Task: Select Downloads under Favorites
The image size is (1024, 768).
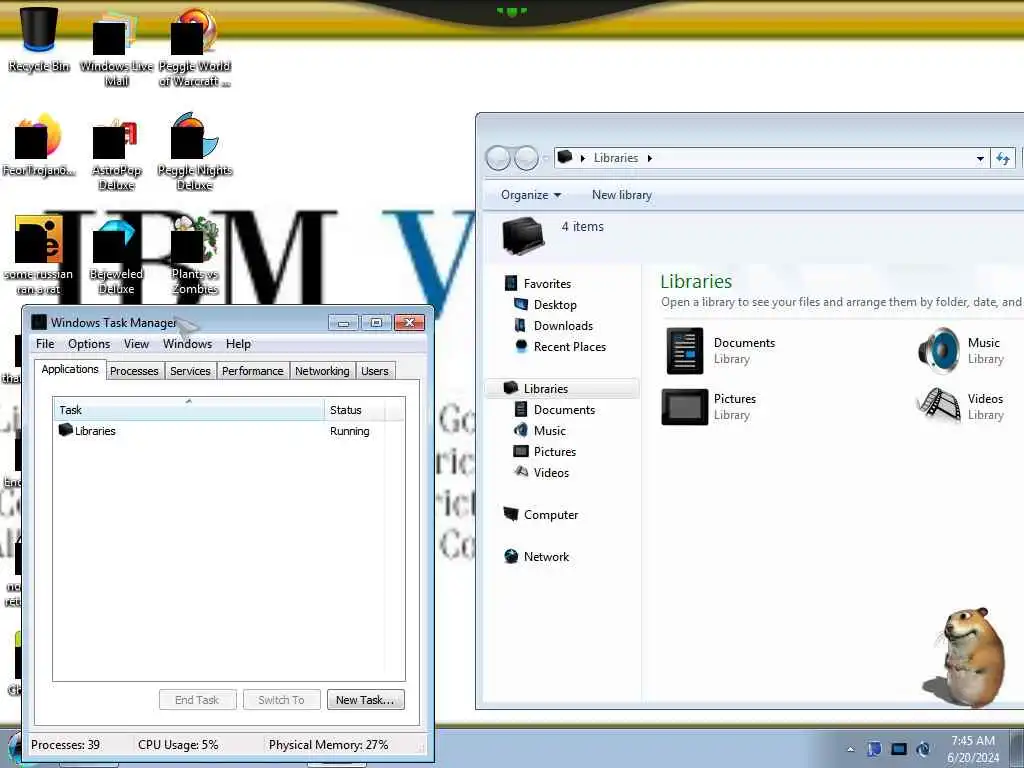Action: coord(563,325)
